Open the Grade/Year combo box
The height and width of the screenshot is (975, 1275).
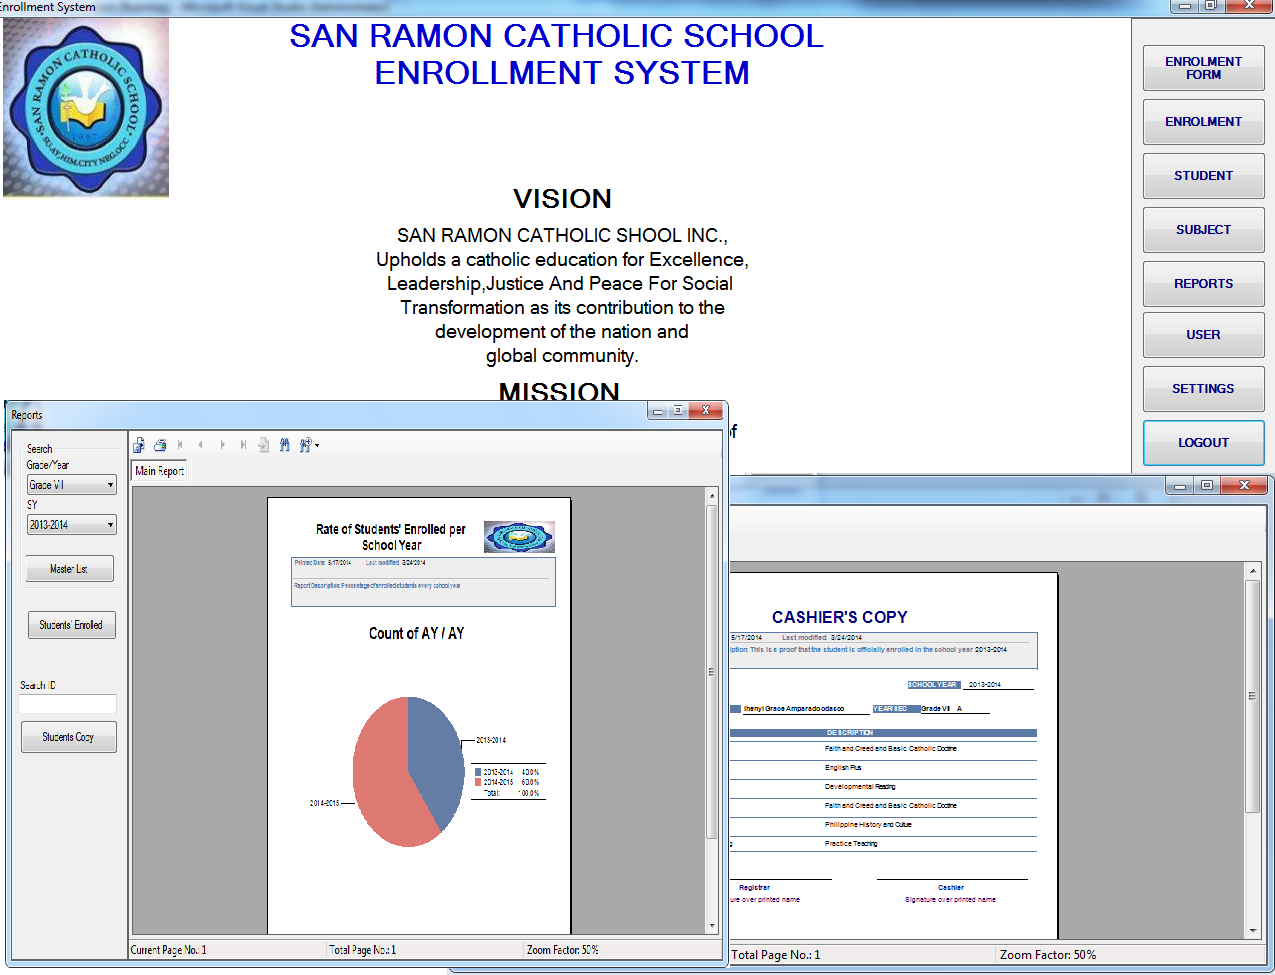(72, 485)
